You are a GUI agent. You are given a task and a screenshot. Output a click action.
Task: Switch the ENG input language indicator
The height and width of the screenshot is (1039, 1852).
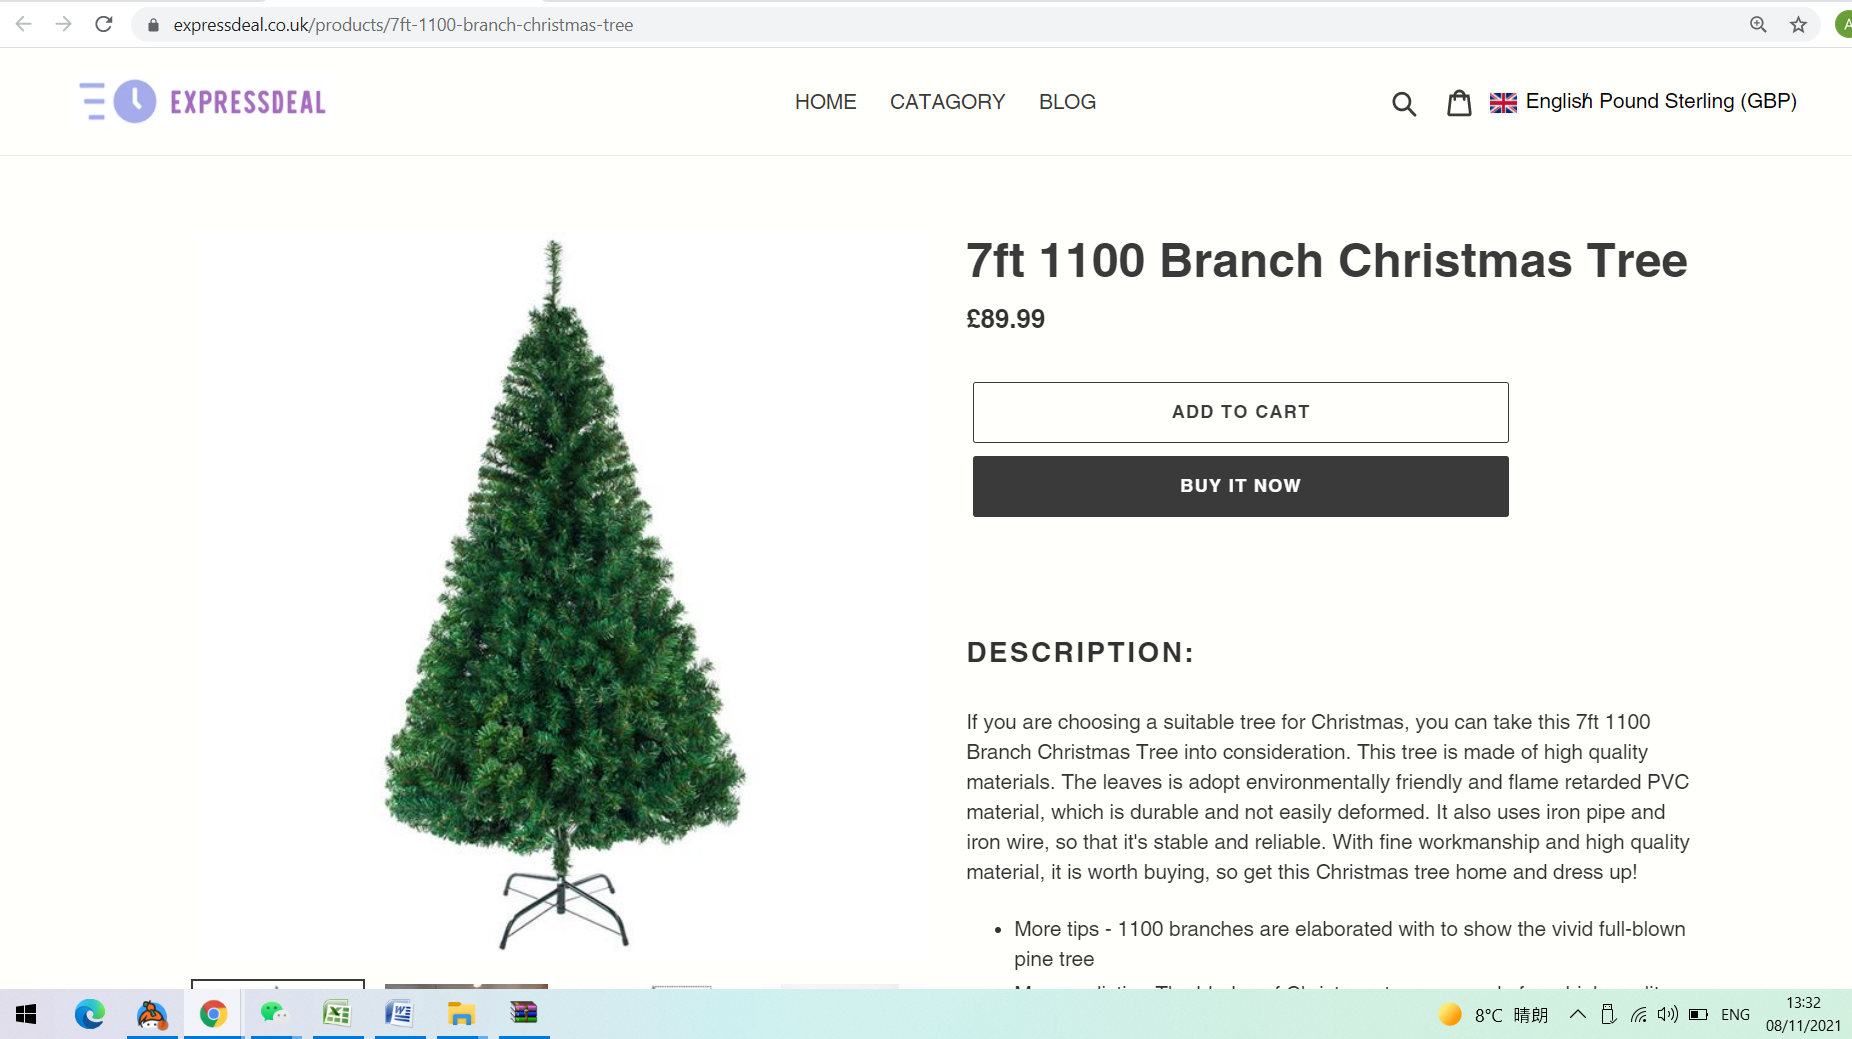pyautogui.click(x=1735, y=1014)
